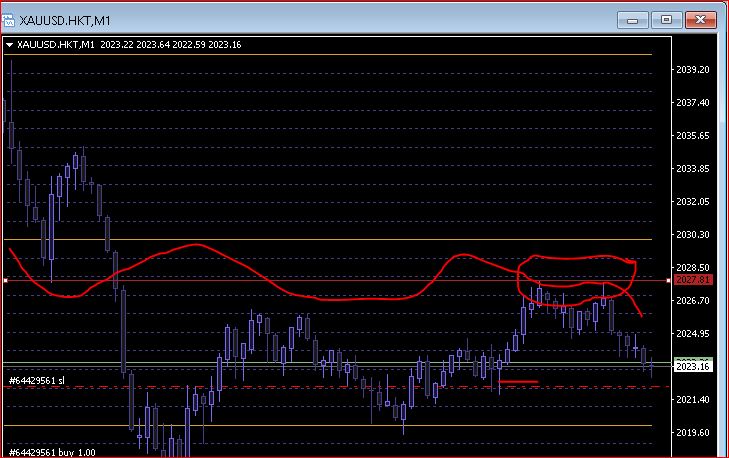Minimize the XAUUSD.HKT,M1 chart window

pos(632,20)
